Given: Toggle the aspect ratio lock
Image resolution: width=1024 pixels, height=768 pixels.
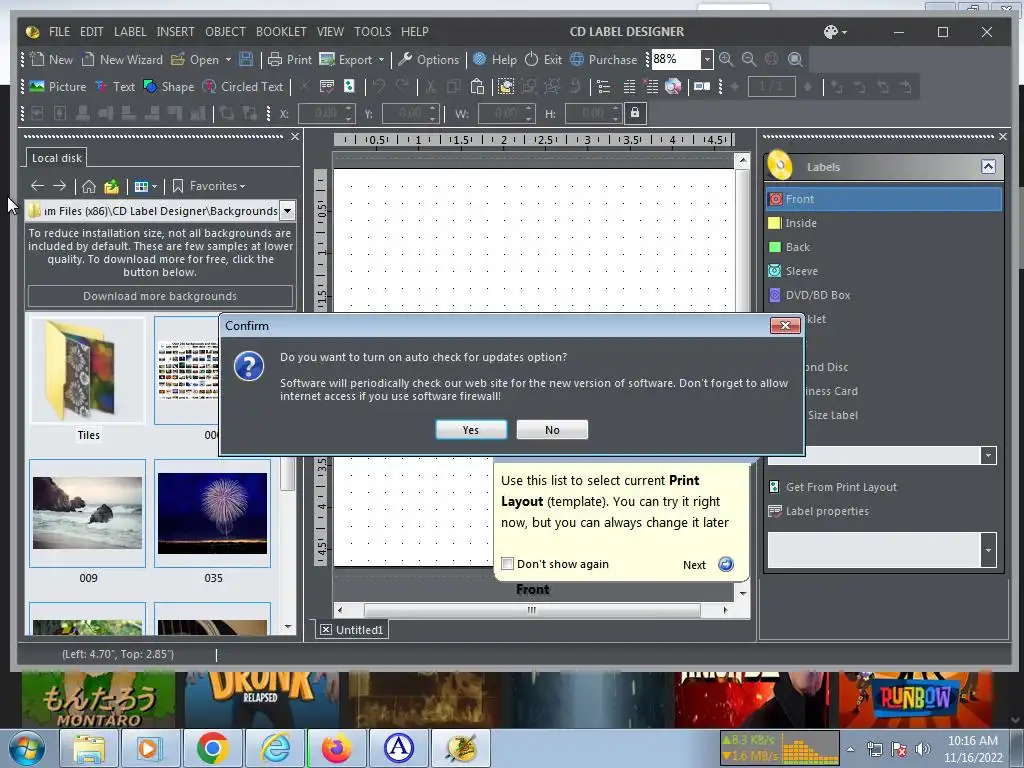Looking at the screenshot, I should point(635,113).
